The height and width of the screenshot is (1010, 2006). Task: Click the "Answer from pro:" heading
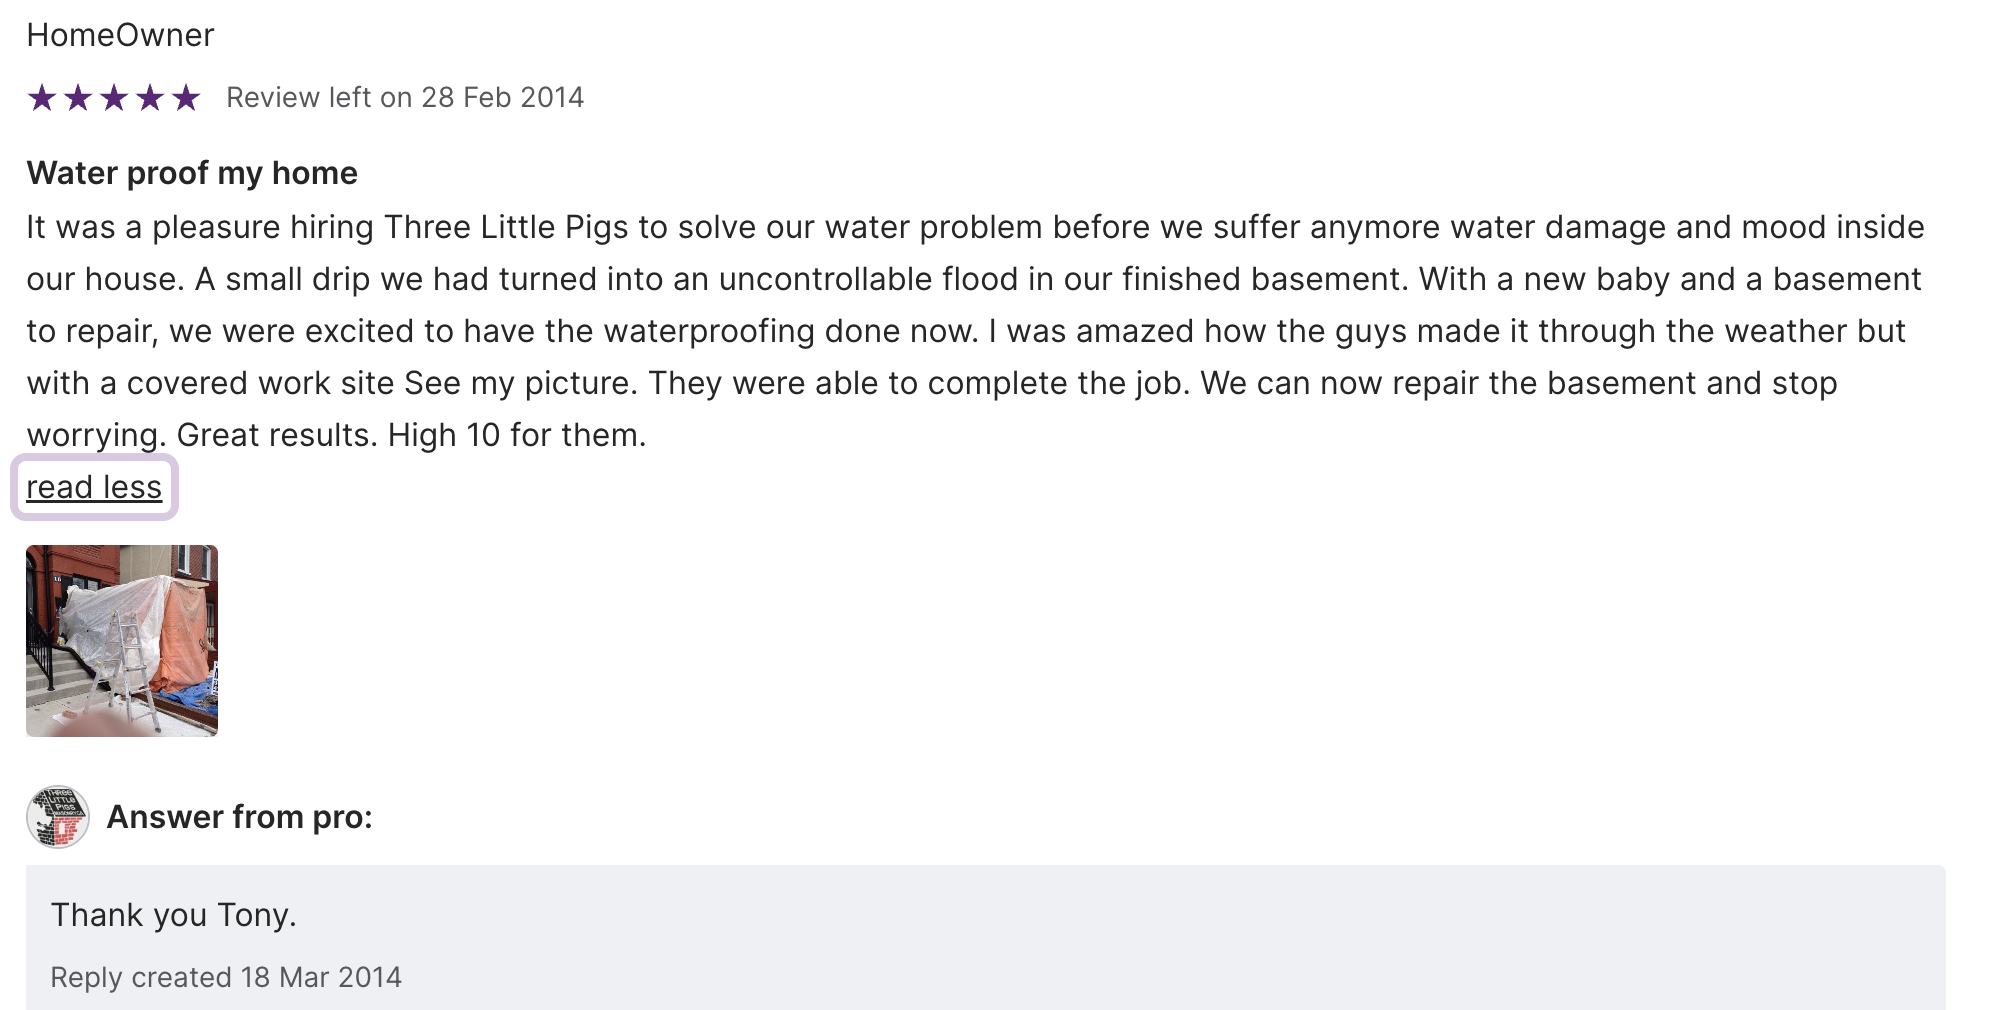240,818
